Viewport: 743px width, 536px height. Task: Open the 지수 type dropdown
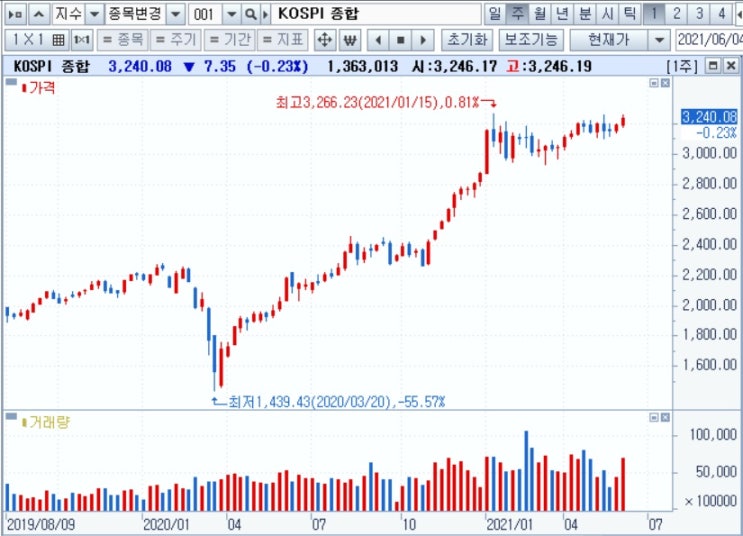[94, 14]
